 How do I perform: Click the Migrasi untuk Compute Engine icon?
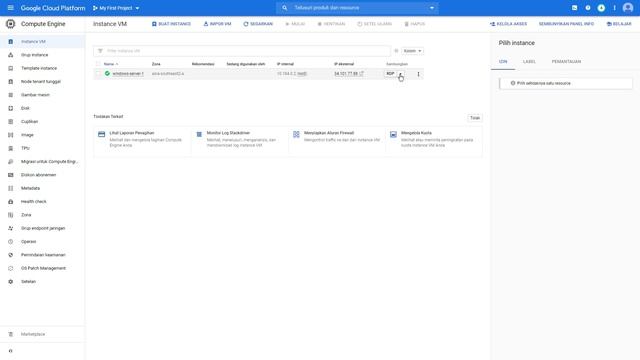coord(11,162)
